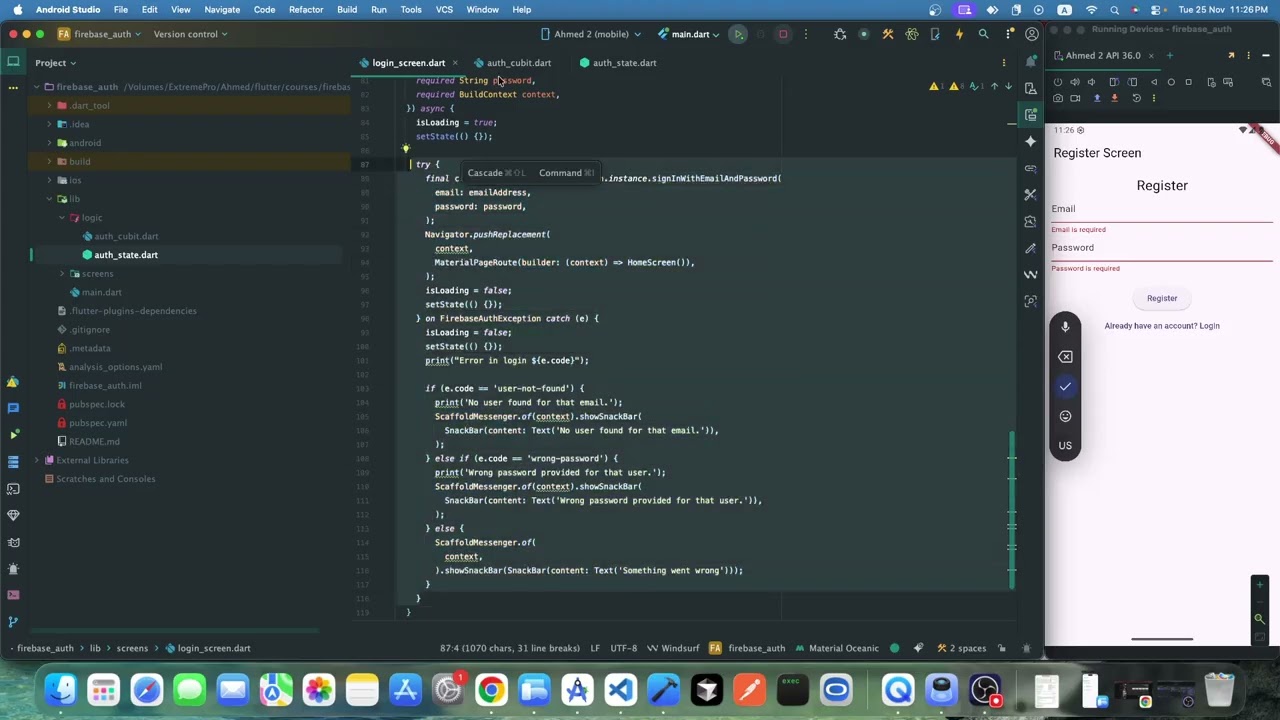Open Search Everywhere magnifier in the toolbar
Screen dimensions: 1280x720
[x=983, y=34]
